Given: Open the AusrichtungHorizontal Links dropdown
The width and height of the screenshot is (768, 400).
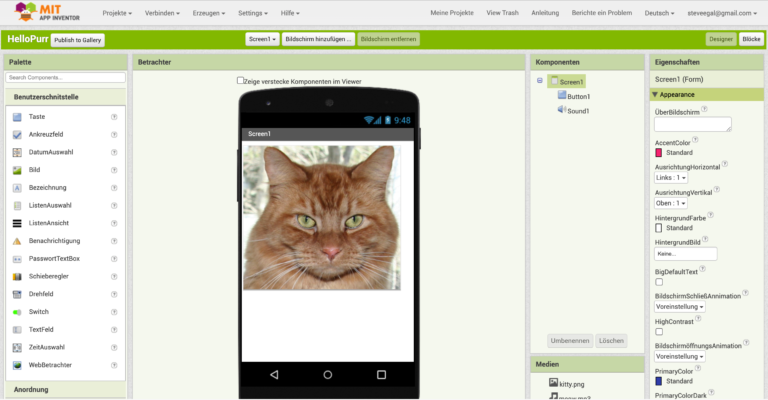Looking at the screenshot, I should [x=671, y=177].
